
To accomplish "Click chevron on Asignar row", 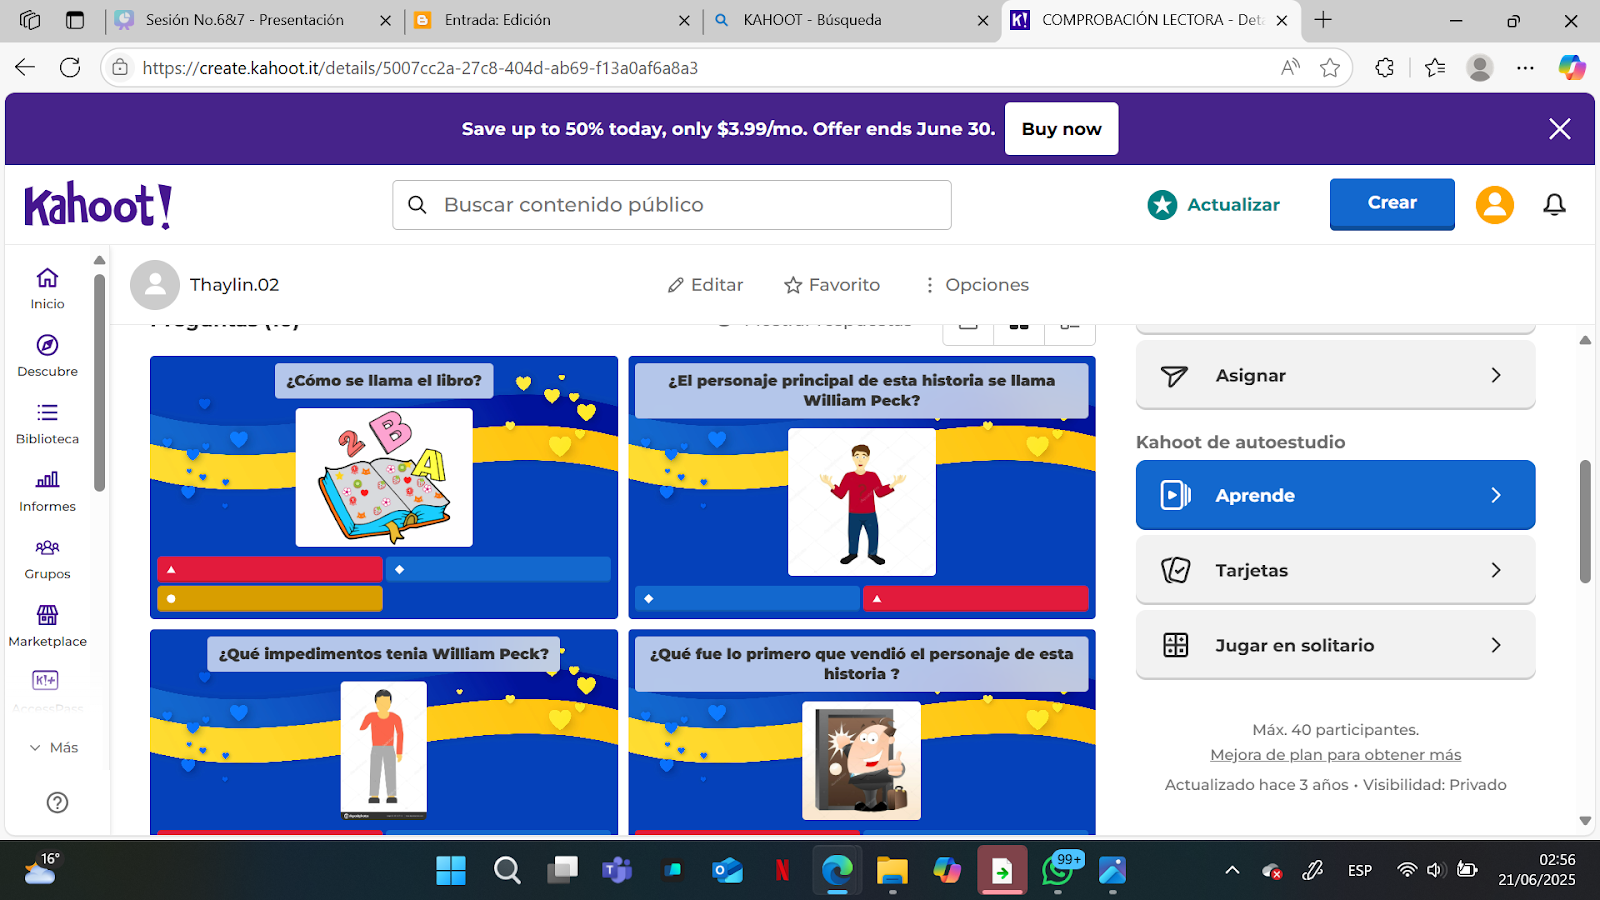I will (1496, 375).
